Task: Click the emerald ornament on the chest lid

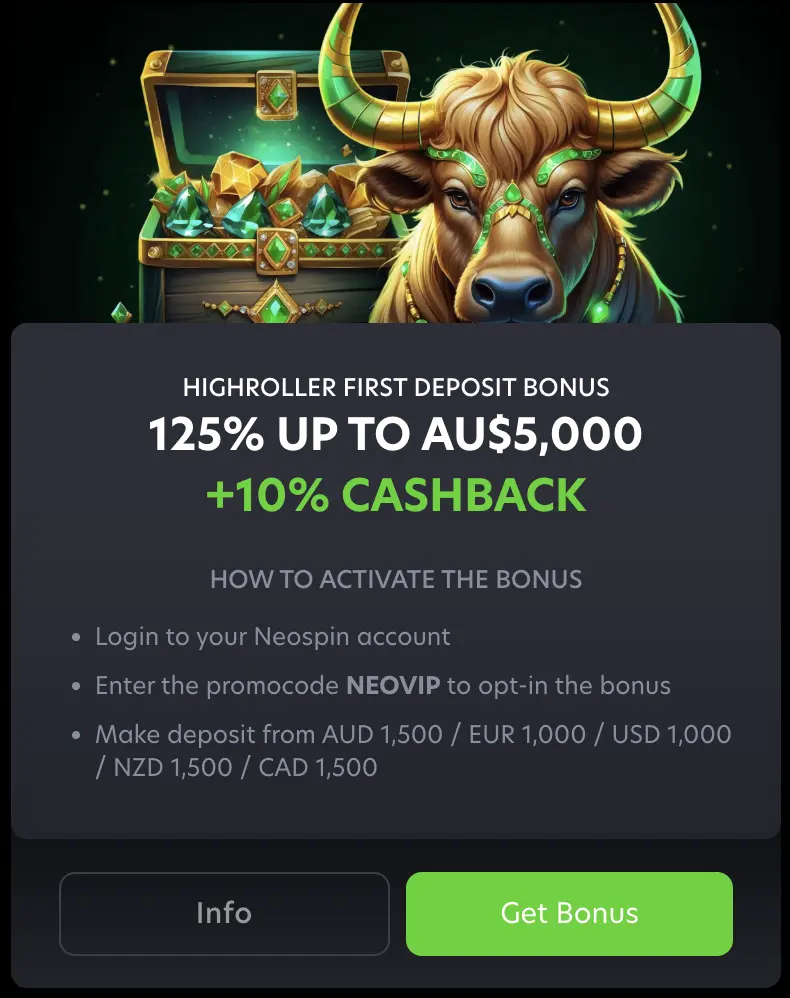Action: [276, 95]
